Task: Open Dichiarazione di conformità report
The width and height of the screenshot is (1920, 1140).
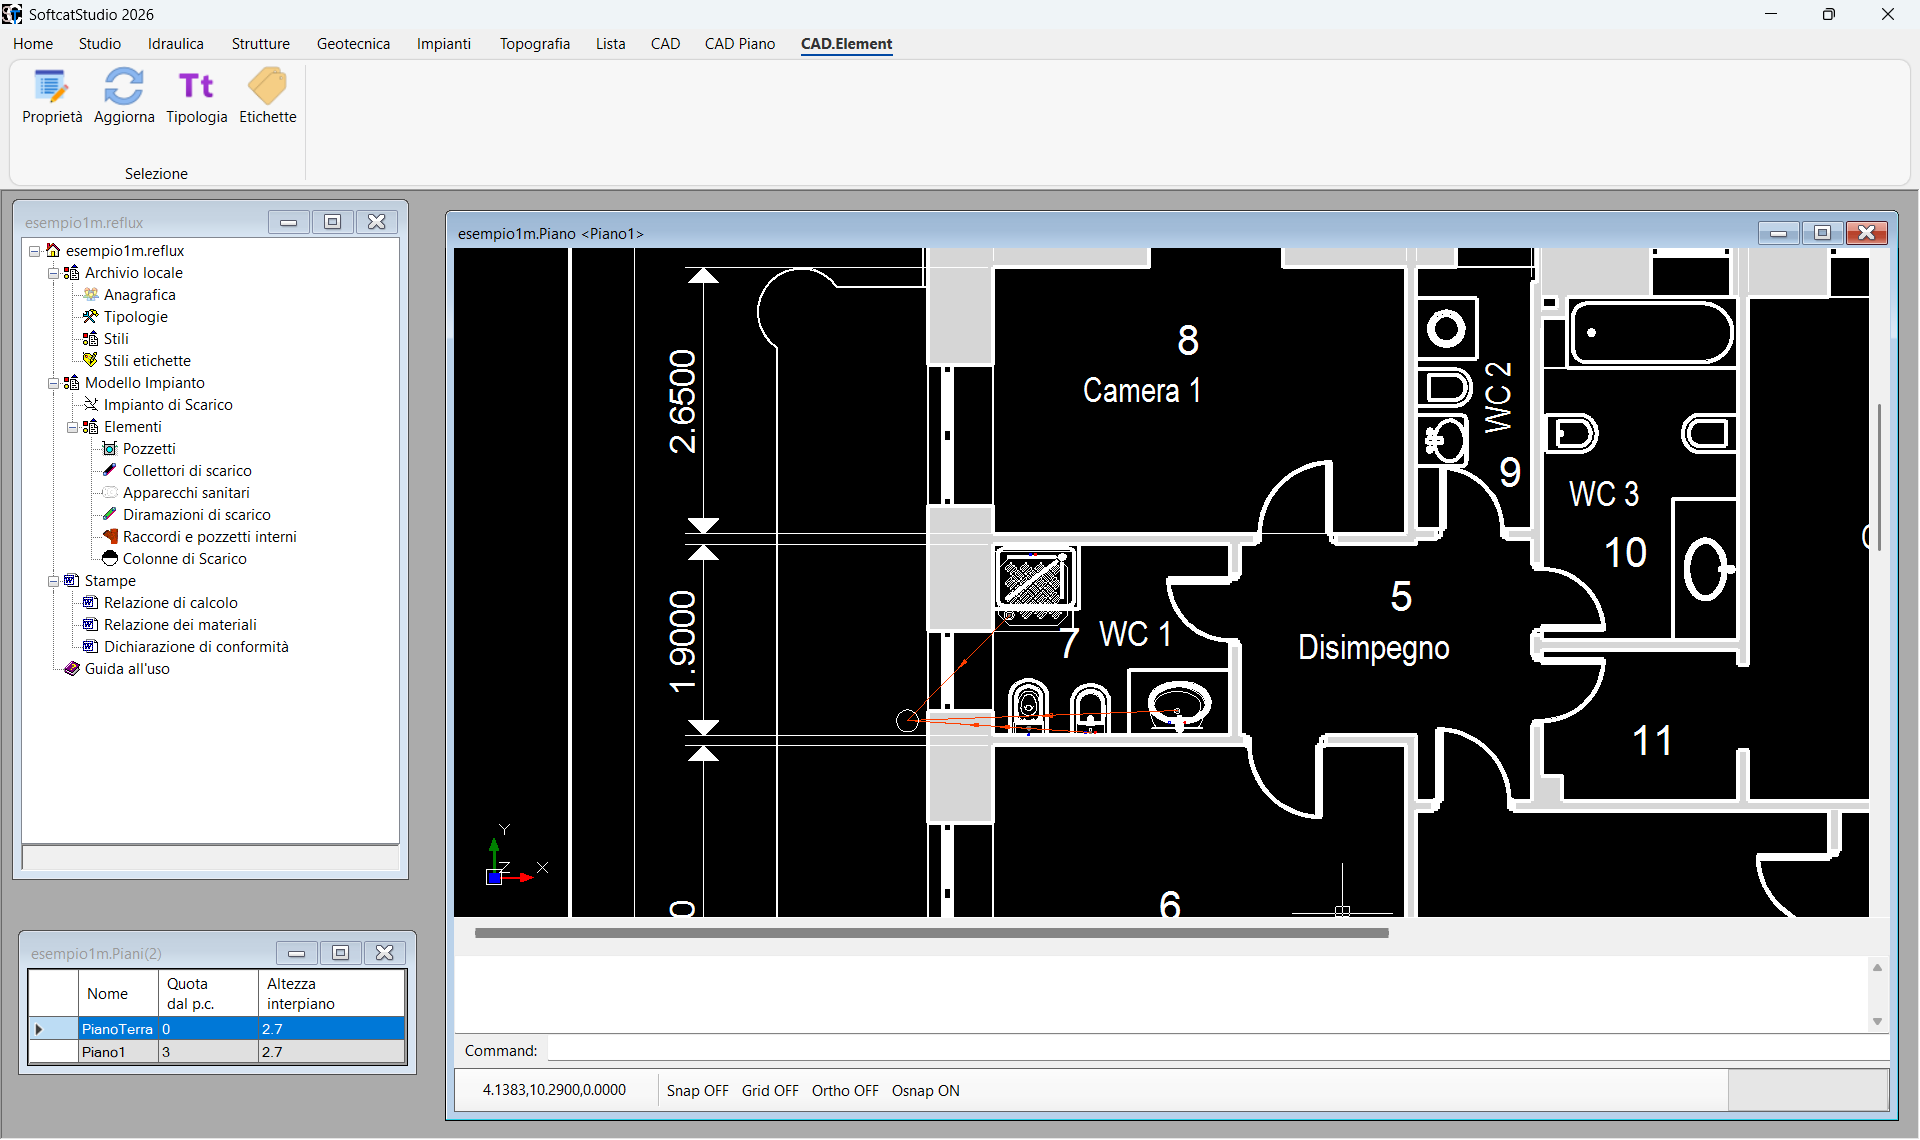Action: tap(196, 647)
